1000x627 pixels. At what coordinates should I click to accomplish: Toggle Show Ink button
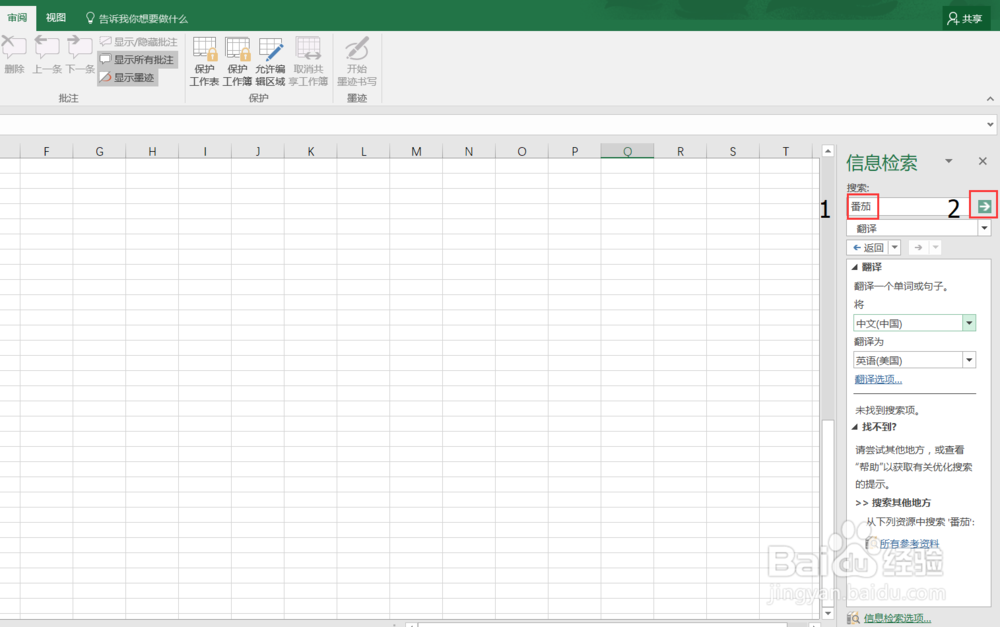(128, 77)
